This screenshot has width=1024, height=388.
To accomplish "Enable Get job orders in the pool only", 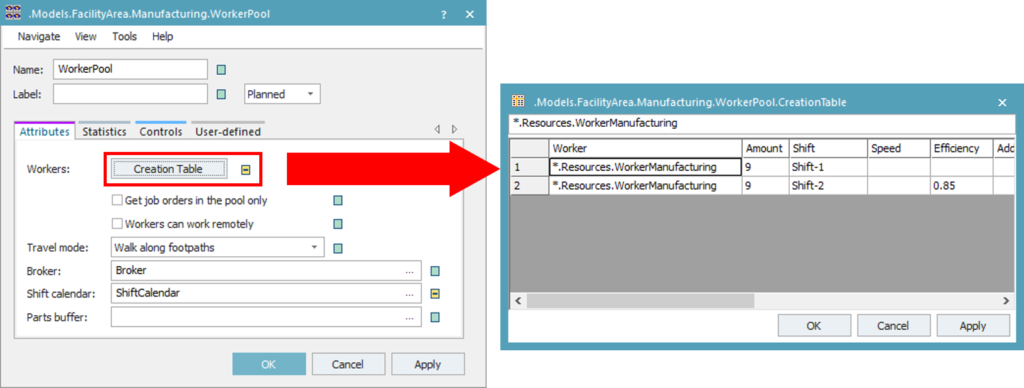I will tap(118, 201).
